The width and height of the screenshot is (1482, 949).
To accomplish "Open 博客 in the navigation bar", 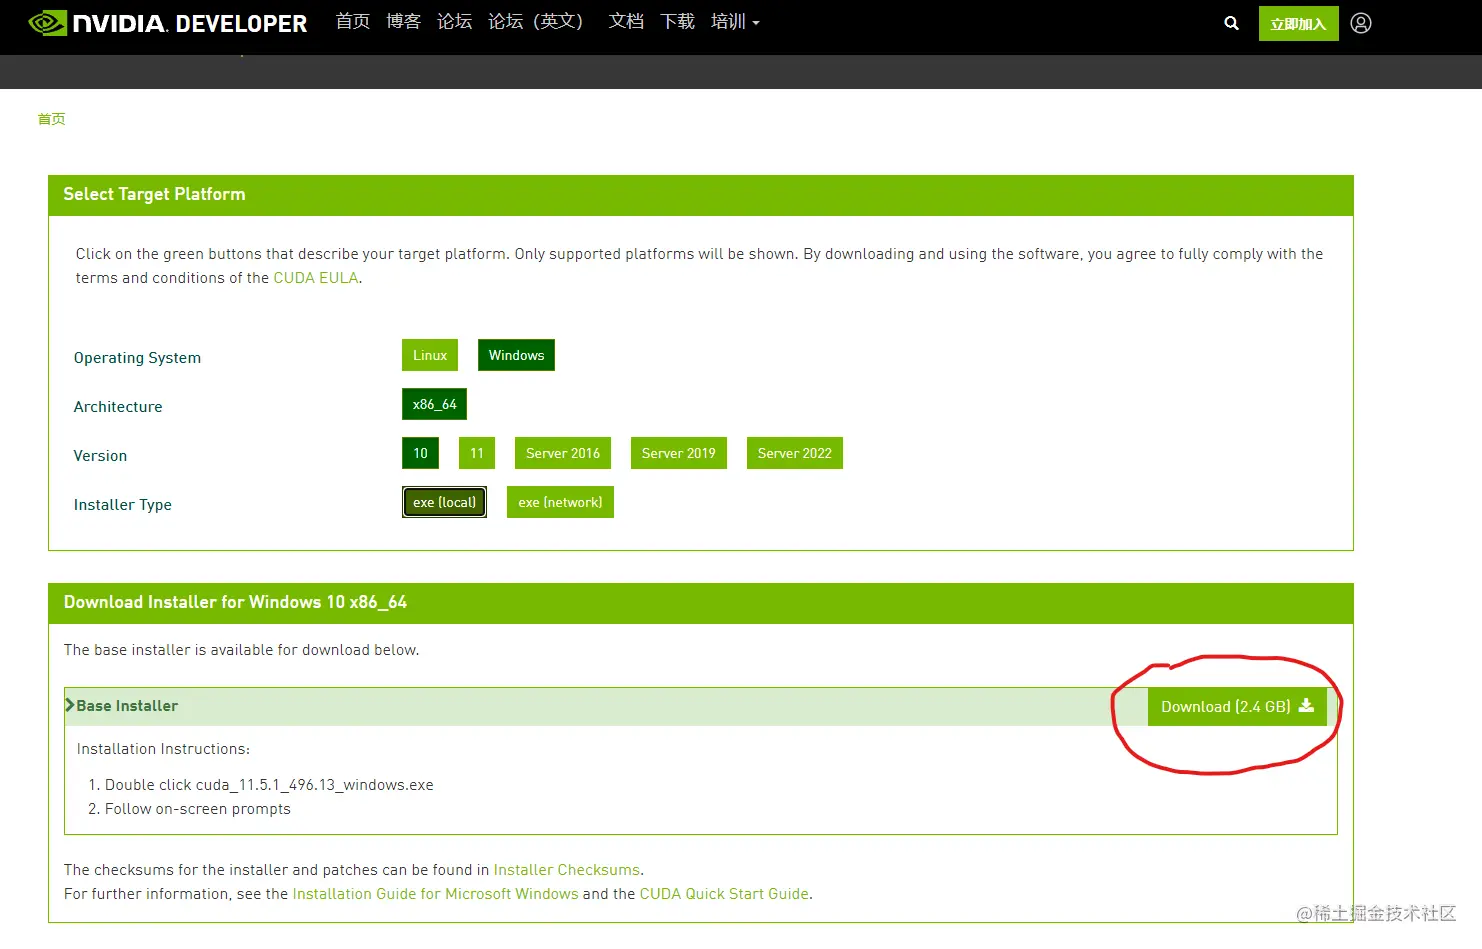I will pos(404,22).
